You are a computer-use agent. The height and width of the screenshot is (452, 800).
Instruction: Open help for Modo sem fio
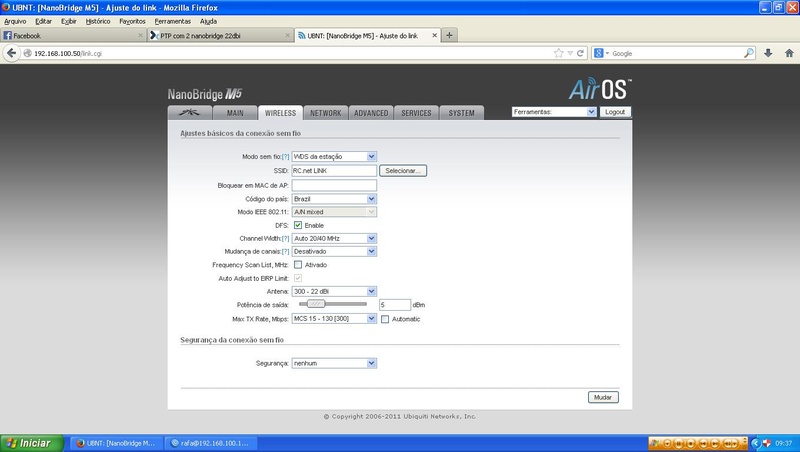[286, 157]
